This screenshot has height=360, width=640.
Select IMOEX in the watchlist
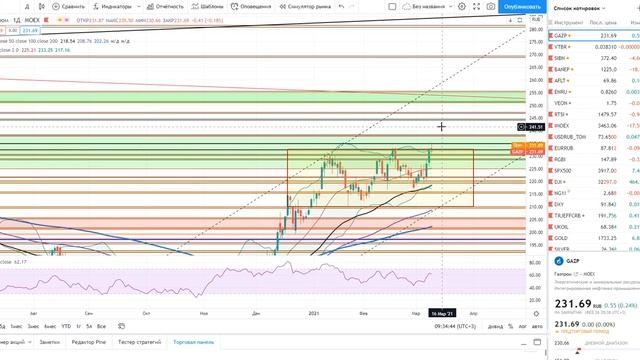[x=594, y=126]
